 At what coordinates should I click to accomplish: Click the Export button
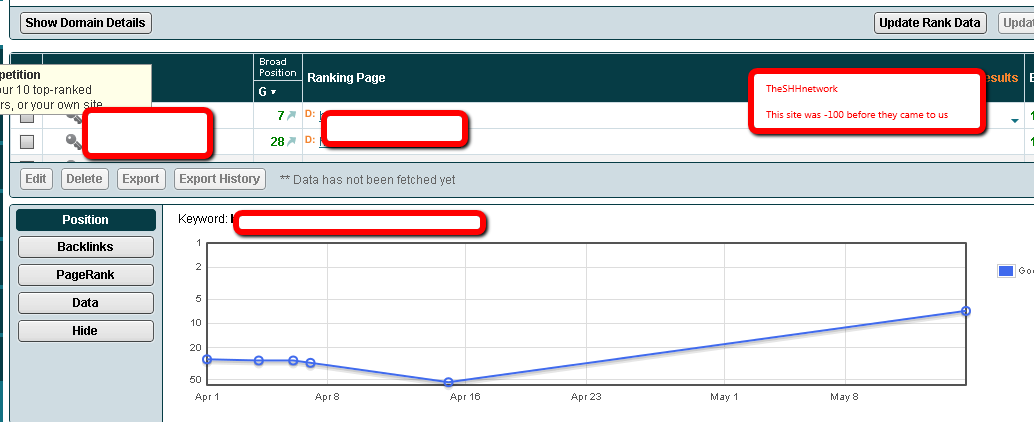tap(140, 179)
